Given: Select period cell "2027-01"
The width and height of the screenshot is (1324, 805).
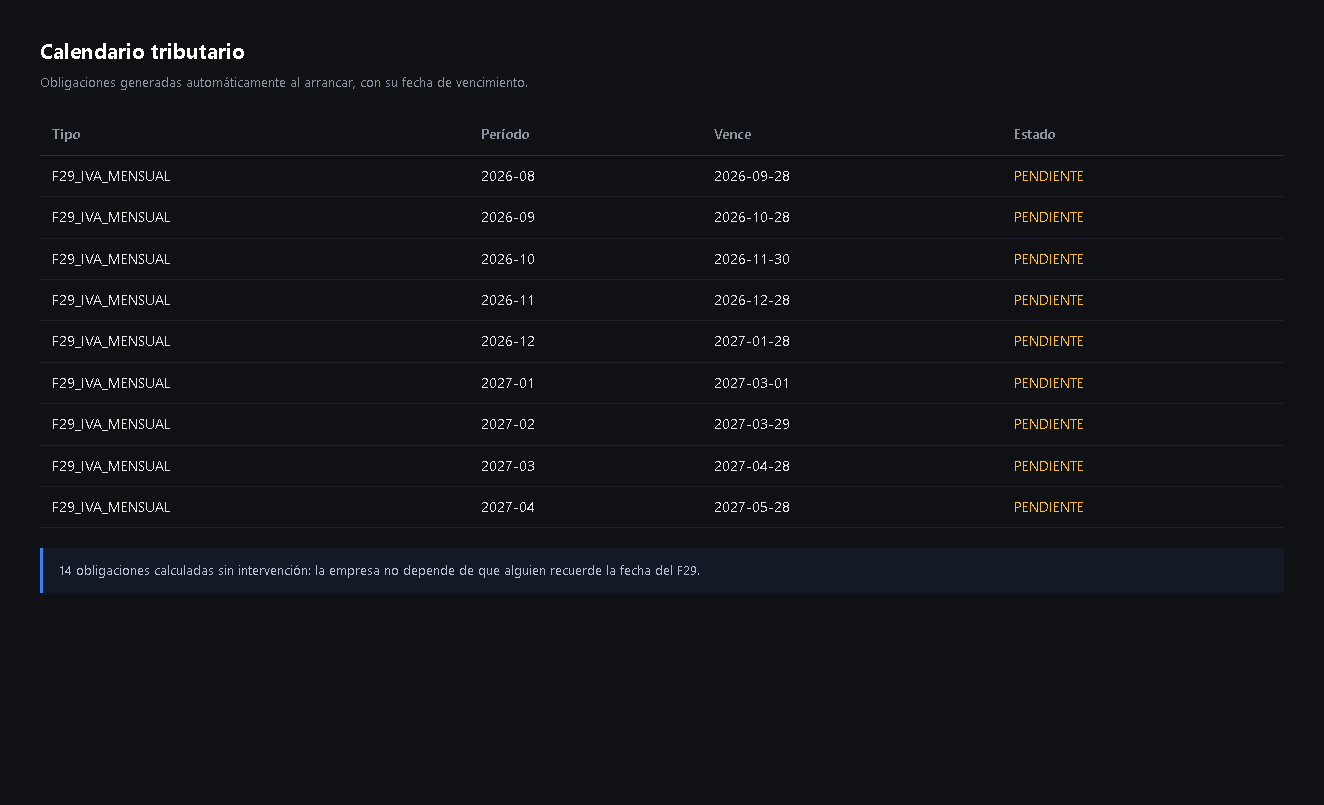Looking at the screenshot, I should click(508, 383).
